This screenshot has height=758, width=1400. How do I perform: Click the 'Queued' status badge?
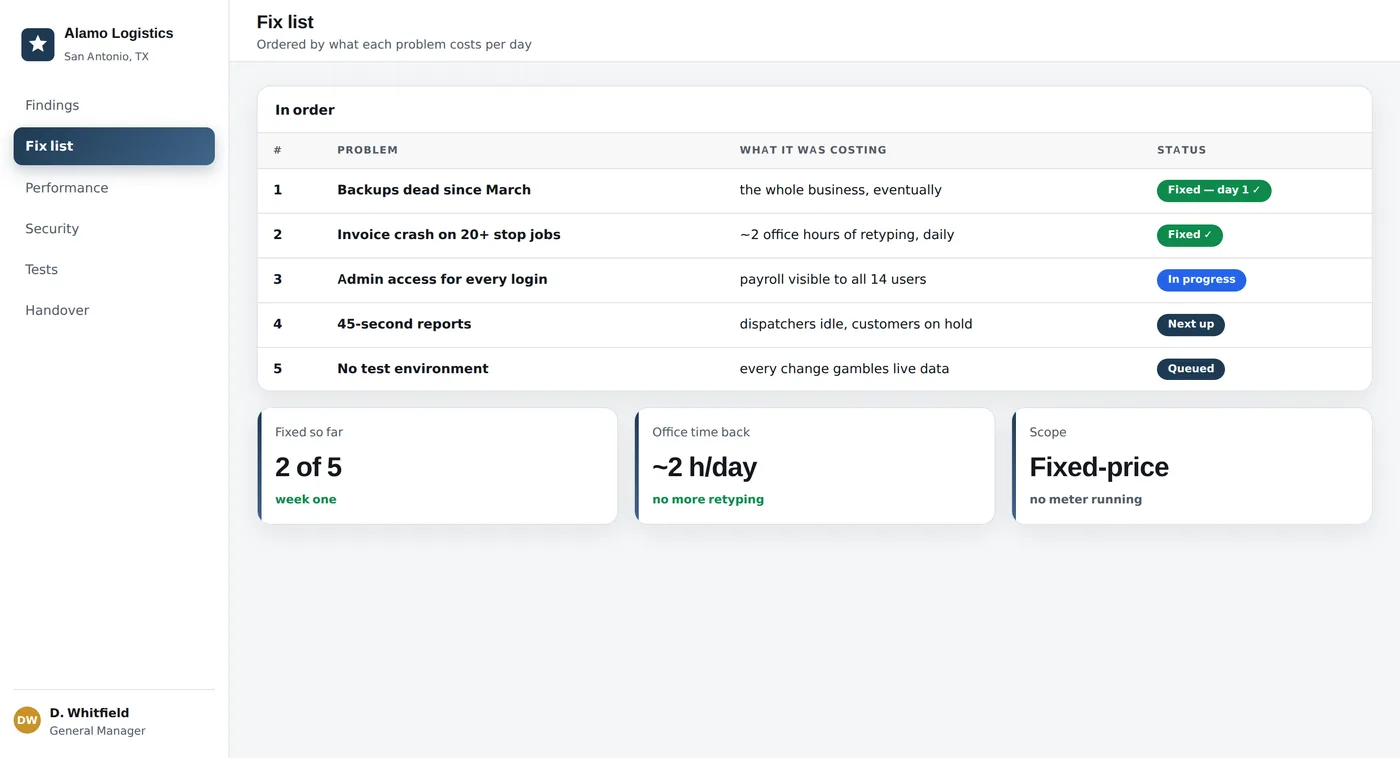point(1191,369)
